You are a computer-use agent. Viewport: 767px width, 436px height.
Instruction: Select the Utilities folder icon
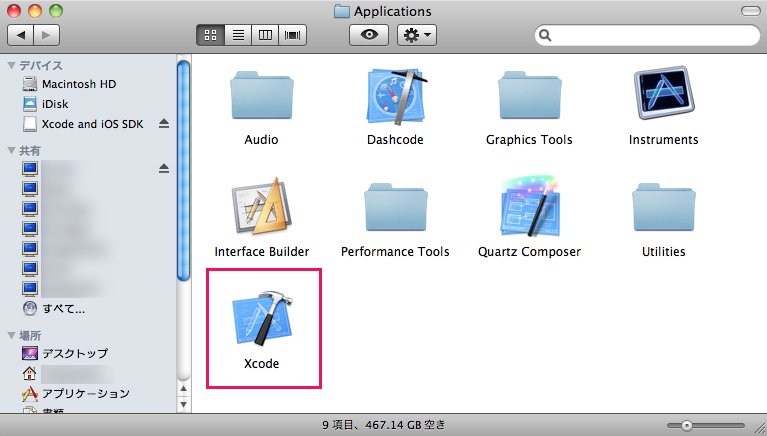[664, 207]
